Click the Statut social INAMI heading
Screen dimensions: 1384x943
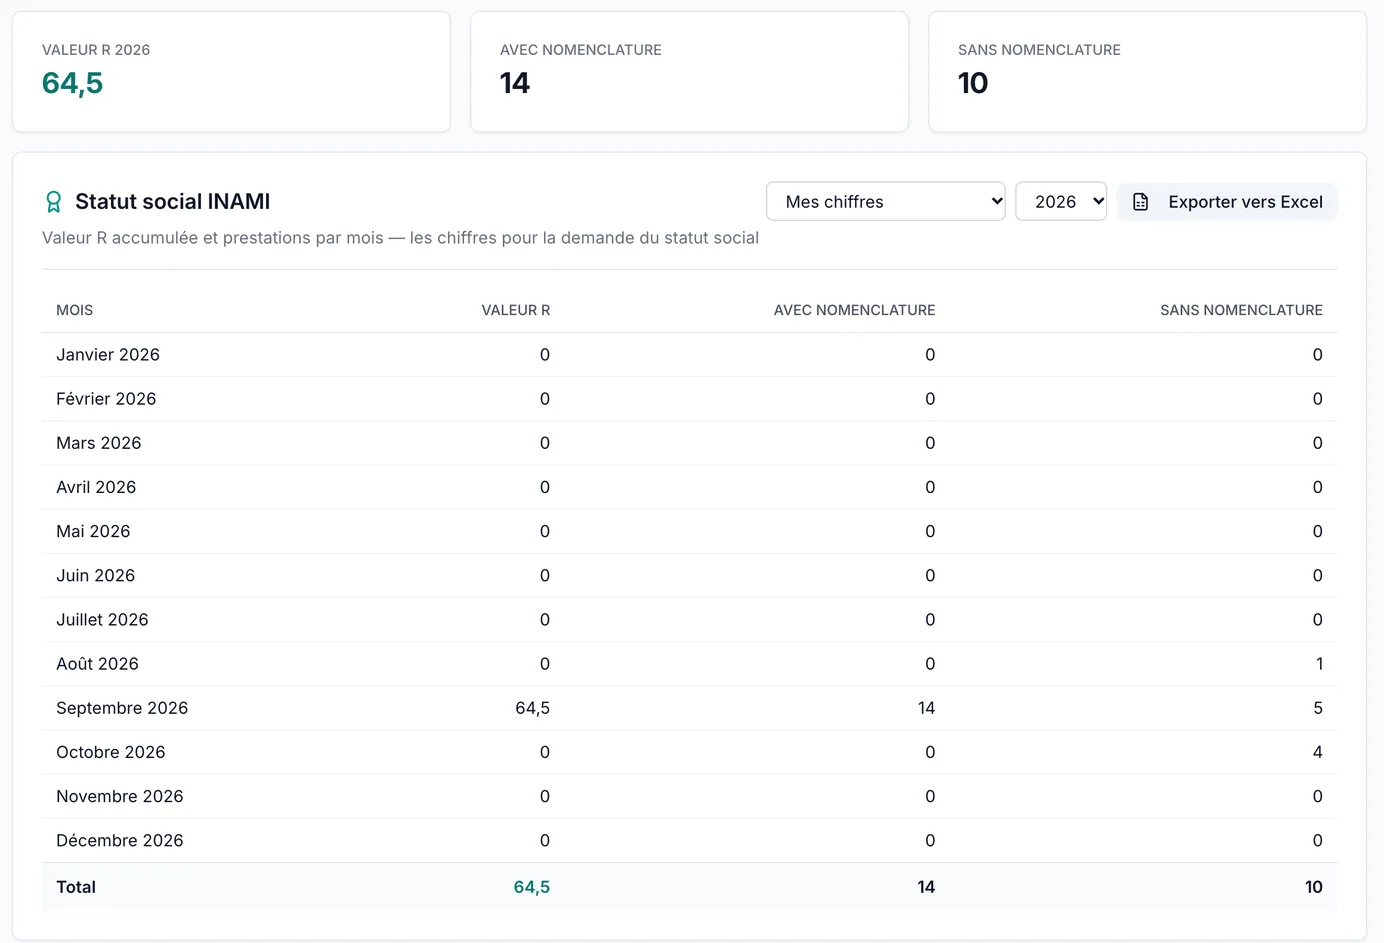click(x=173, y=202)
